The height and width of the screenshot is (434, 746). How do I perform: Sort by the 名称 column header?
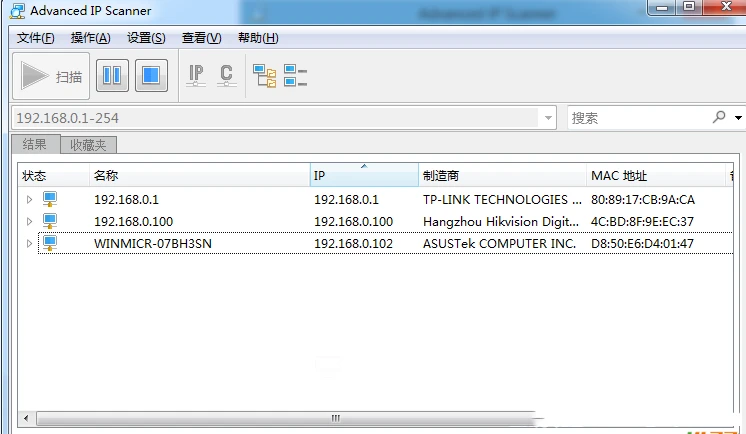coord(200,175)
